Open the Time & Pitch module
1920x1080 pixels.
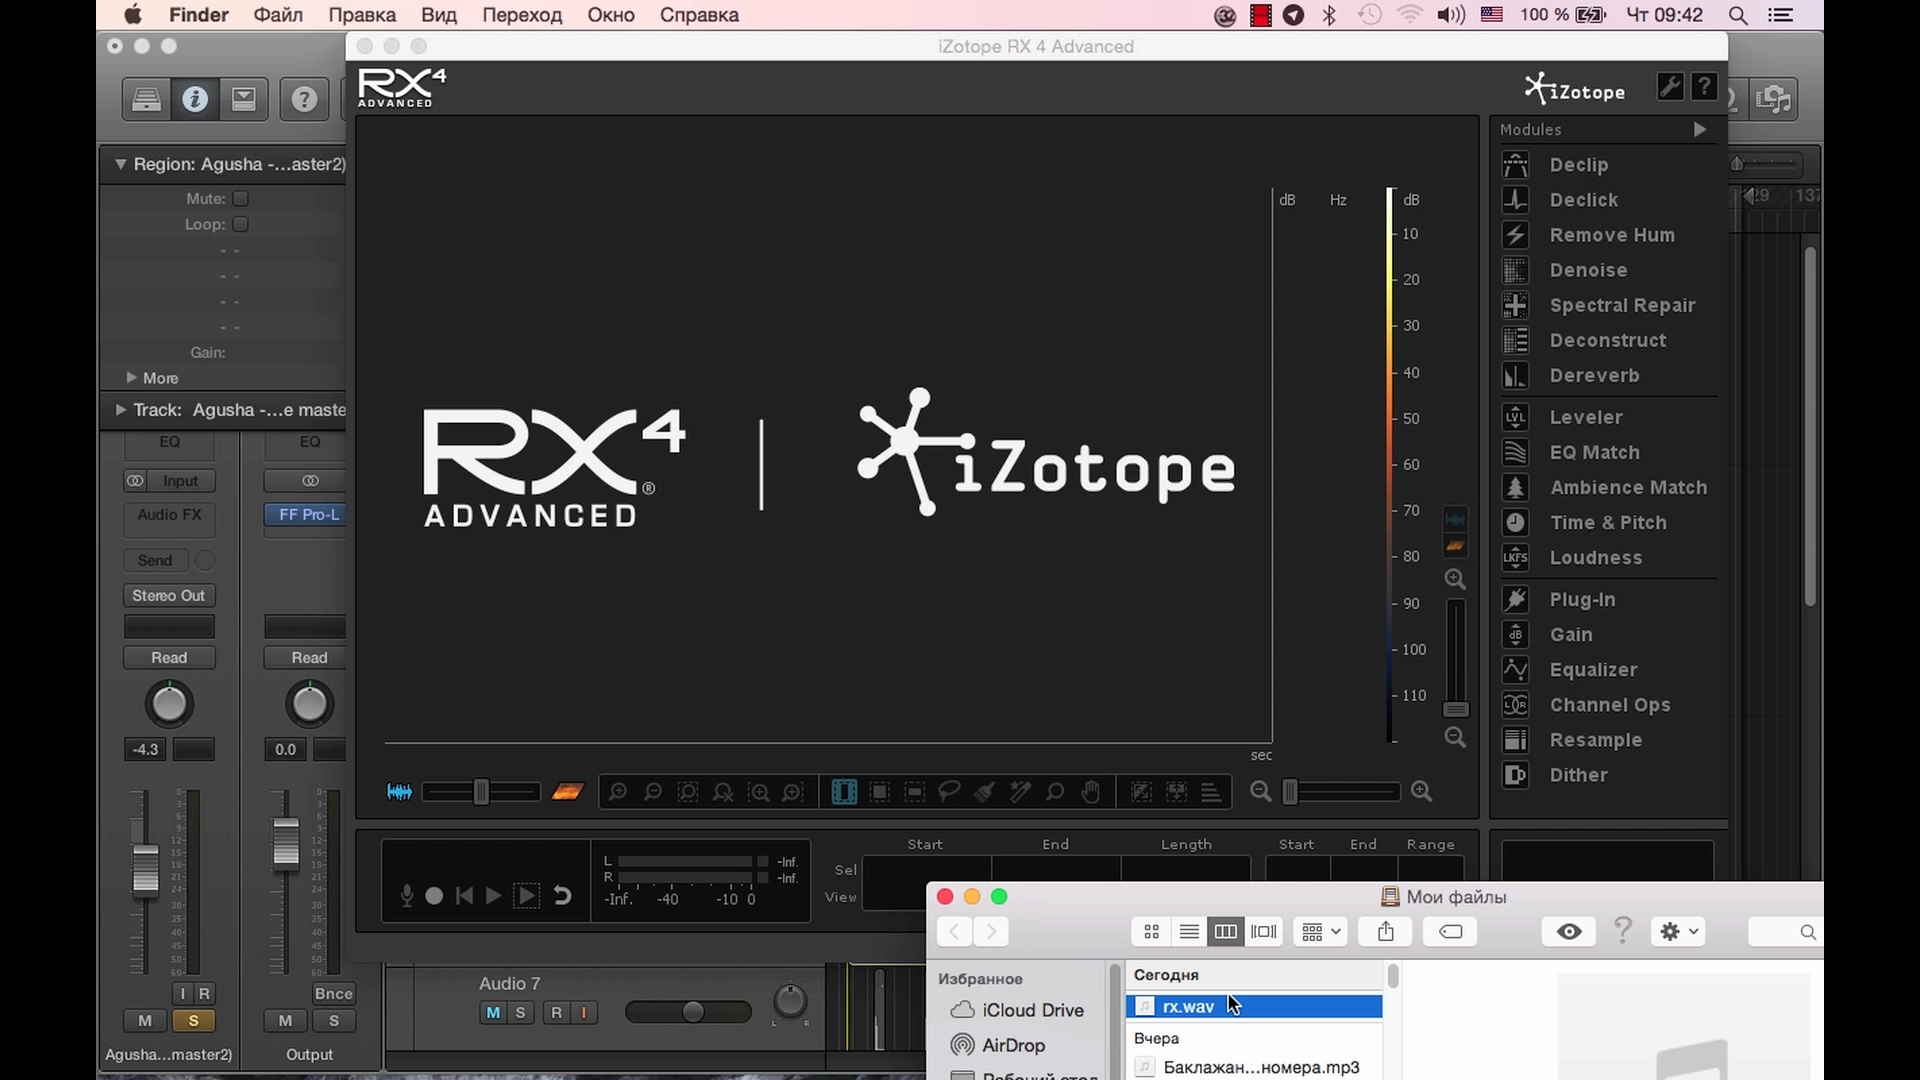click(1607, 522)
